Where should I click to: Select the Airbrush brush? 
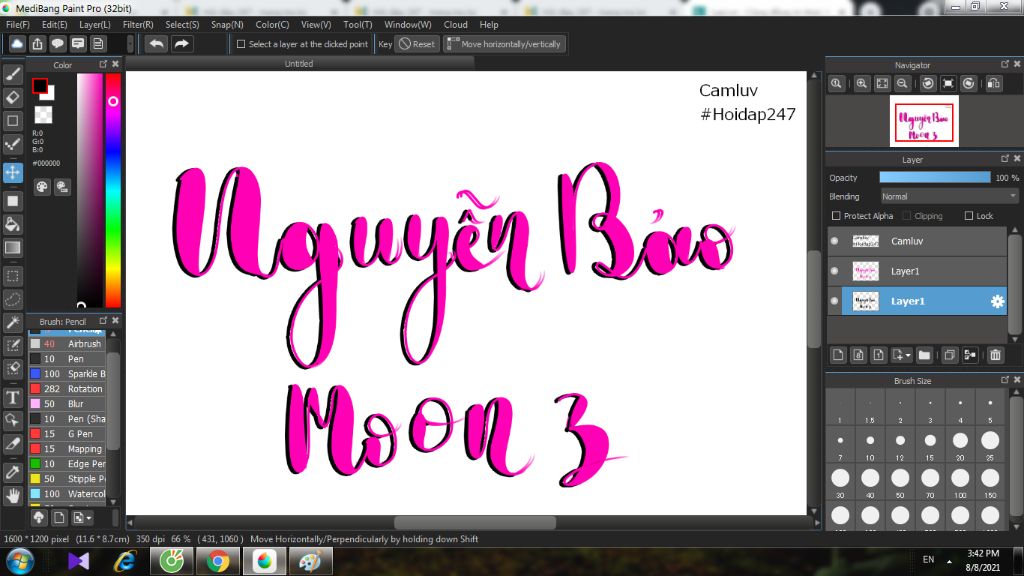[x=67, y=344]
